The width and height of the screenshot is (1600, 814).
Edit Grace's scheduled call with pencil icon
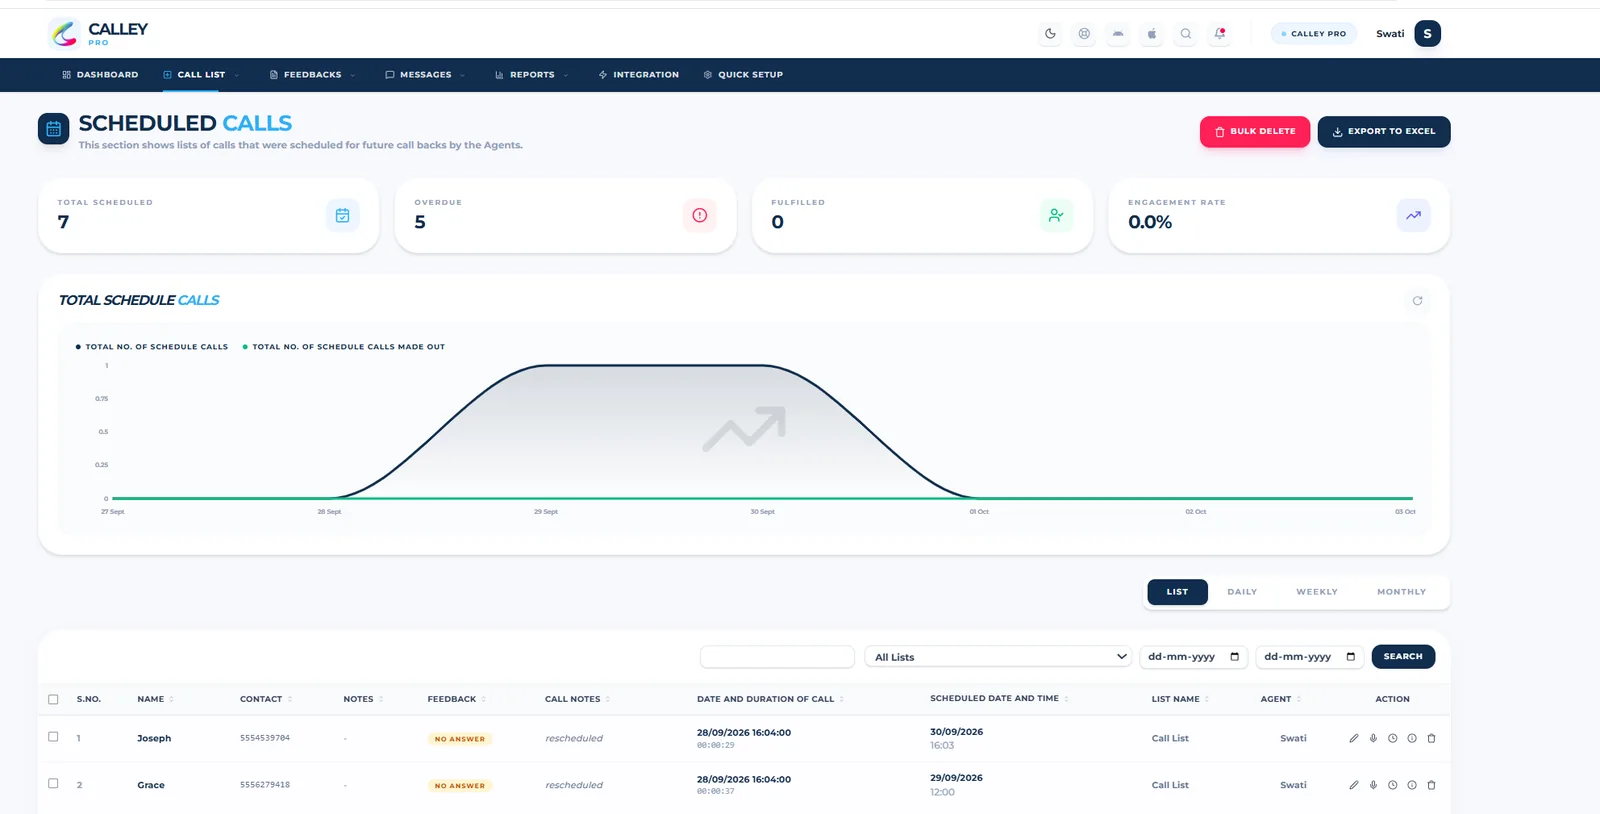[x=1354, y=786]
